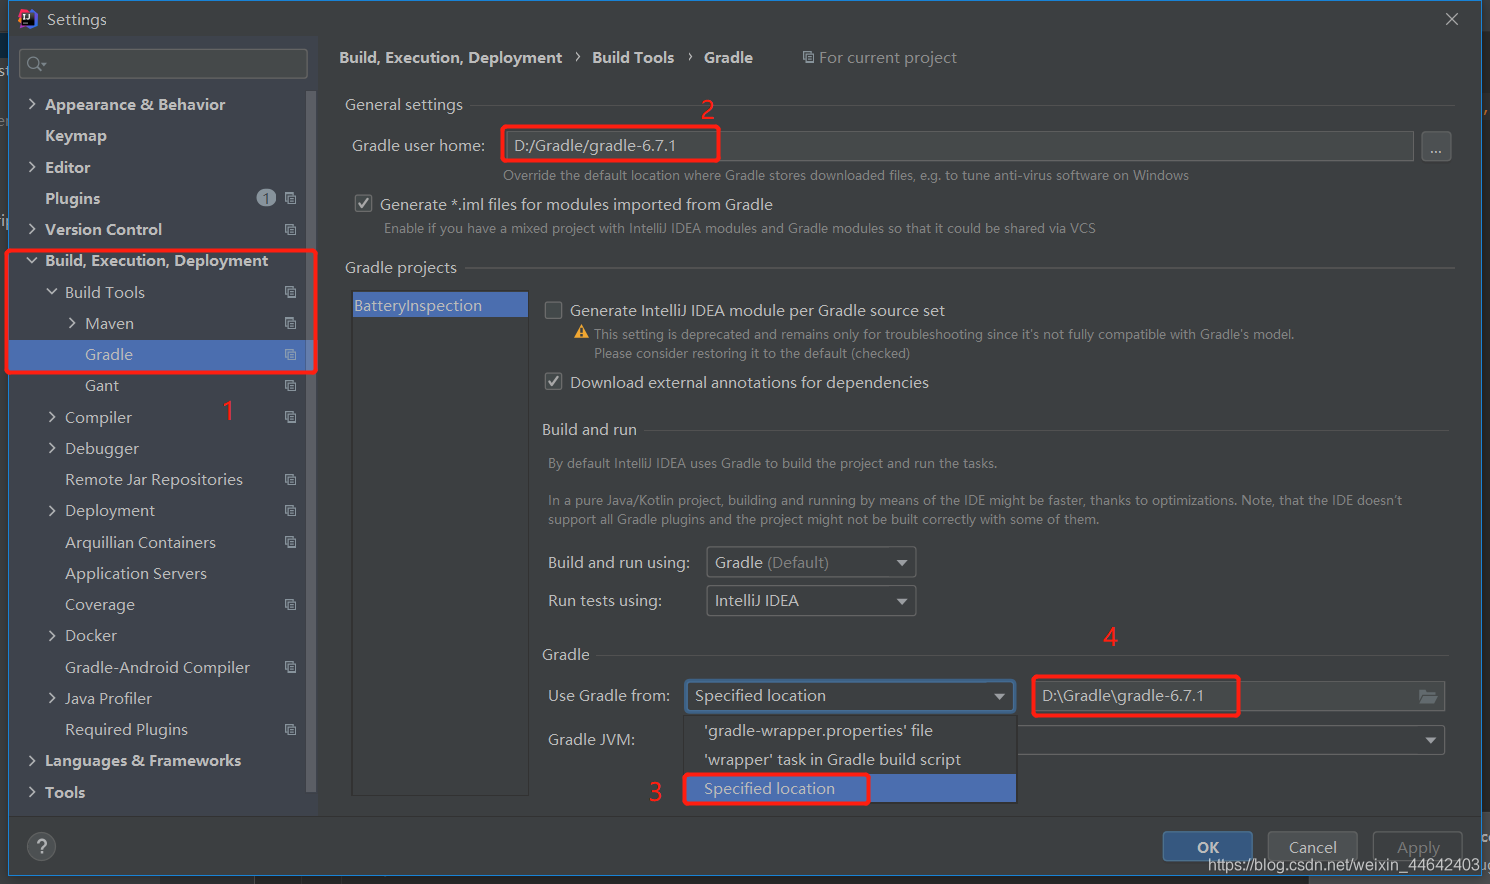Click the Plugins update count badge

tap(266, 198)
